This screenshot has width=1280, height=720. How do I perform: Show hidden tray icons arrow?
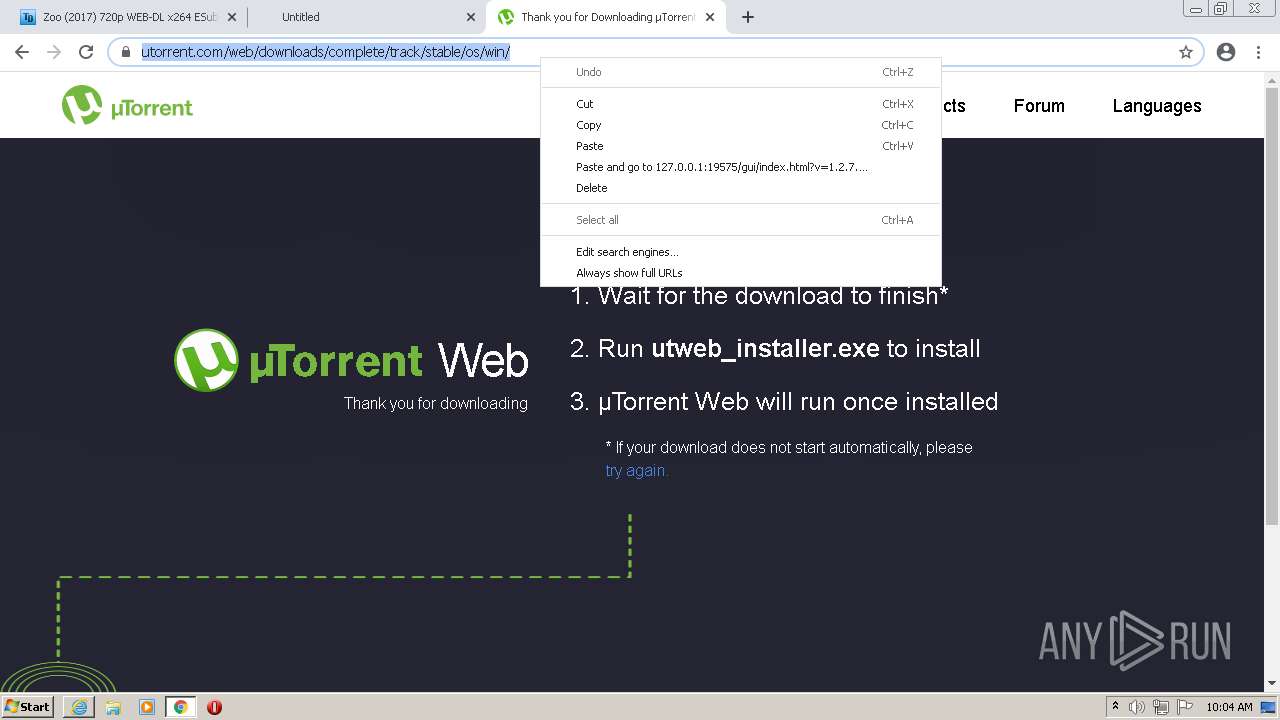tap(1115, 707)
